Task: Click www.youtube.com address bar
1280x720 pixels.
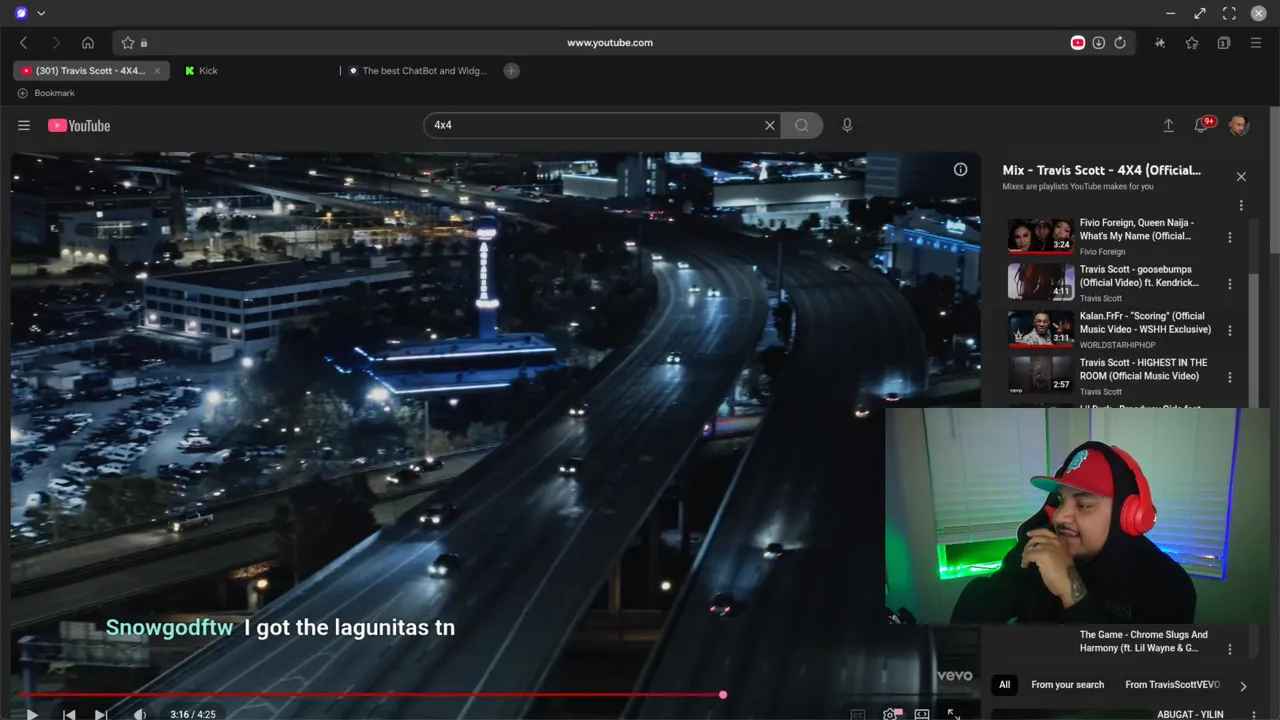Action: coord(610,43)
